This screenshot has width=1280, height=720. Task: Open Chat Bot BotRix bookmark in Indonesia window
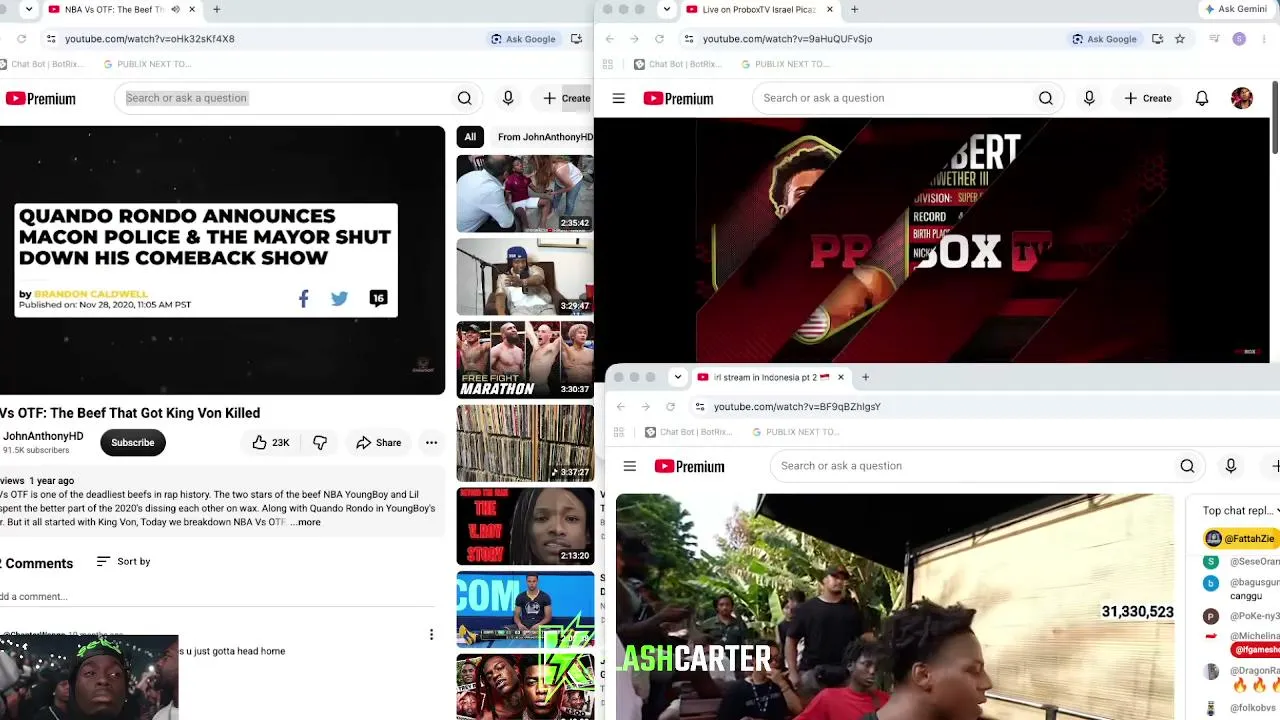(x=688, y=432)
